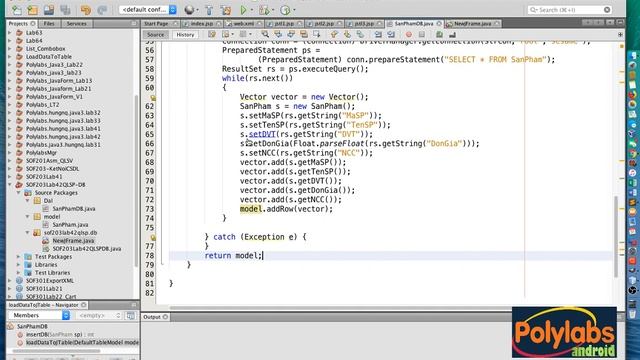Viewport: 640px width, 360px height.
Task: Click the Shift Line Left icon
Action: coord(378,35)
